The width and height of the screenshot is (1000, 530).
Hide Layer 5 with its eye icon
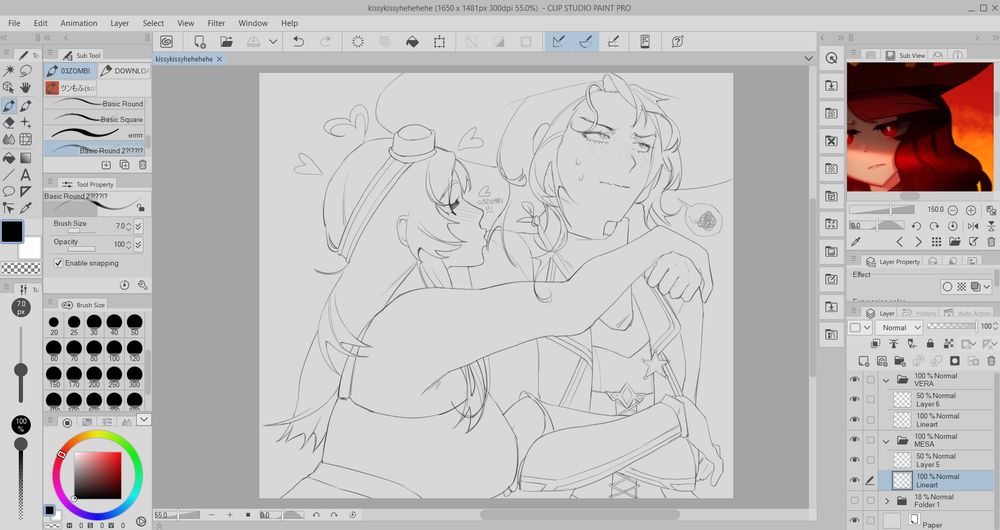tap(855, 459)
